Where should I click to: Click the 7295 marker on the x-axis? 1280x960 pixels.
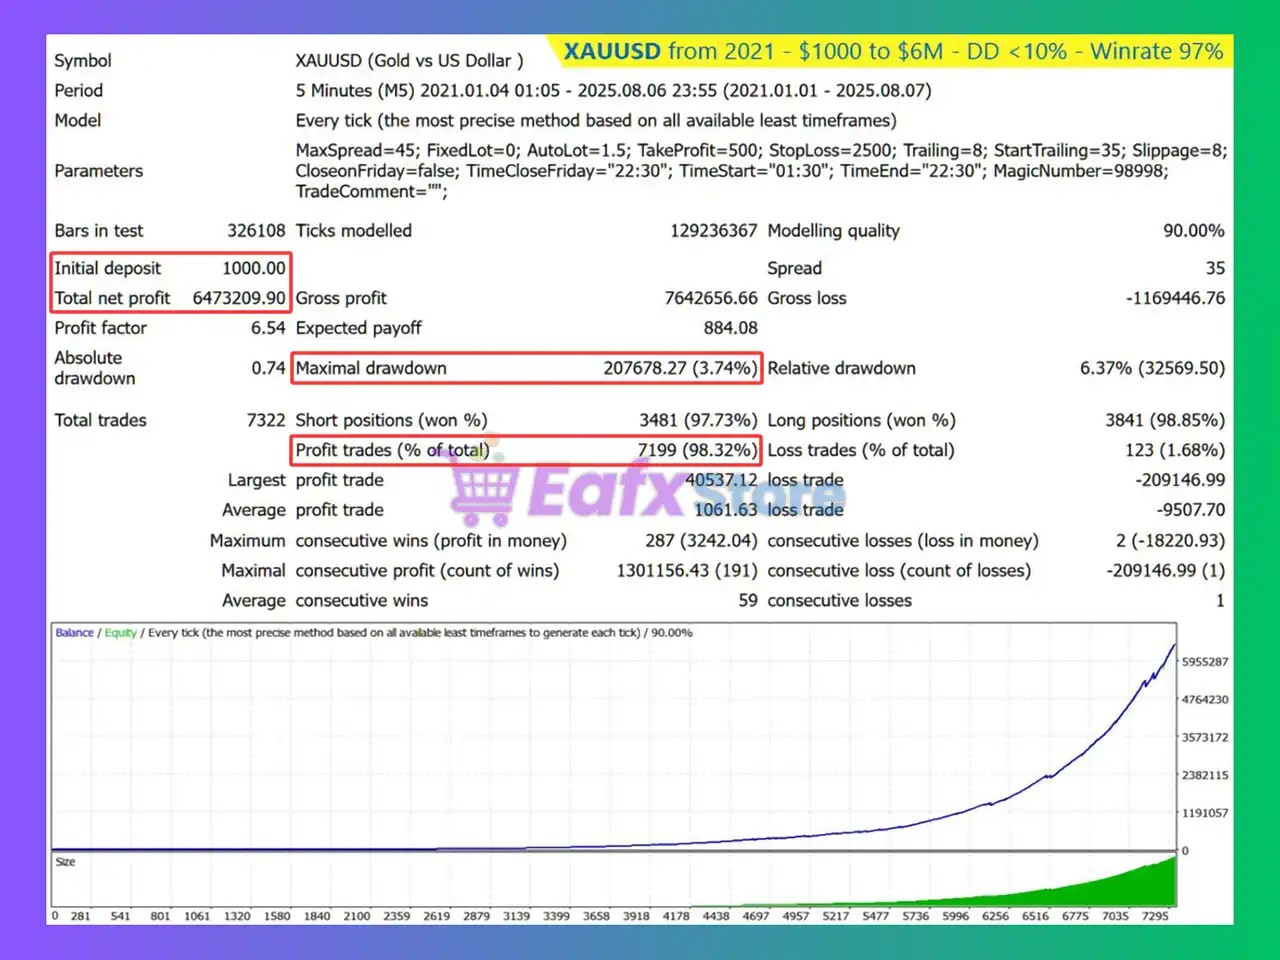tap(1155, 916)
